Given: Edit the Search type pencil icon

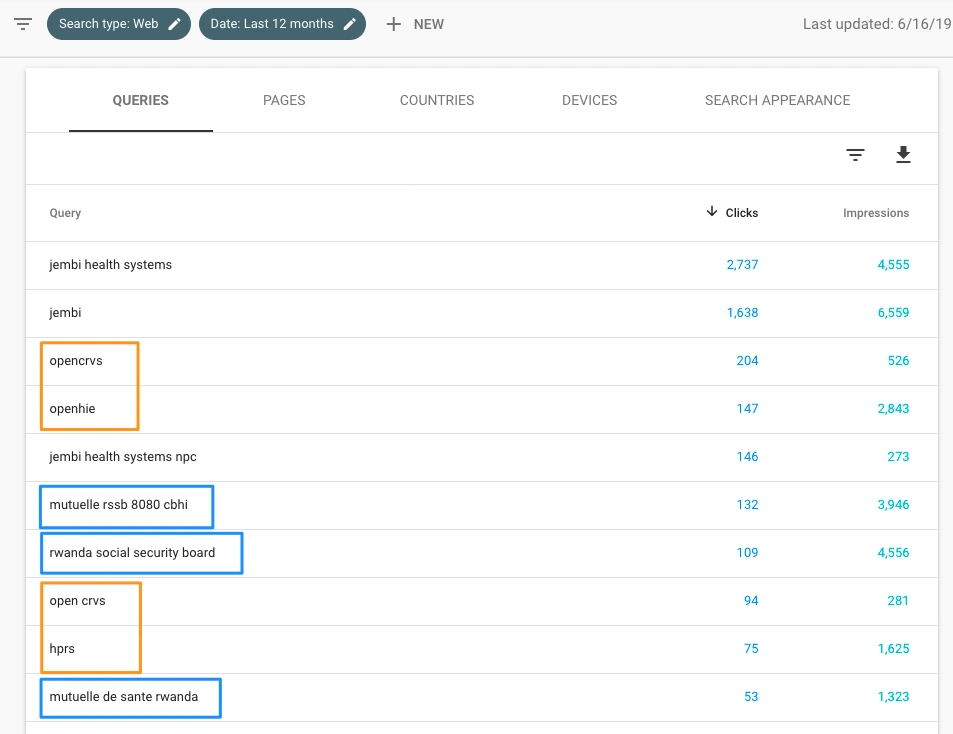Looking at the screenshot, I should [x=174, y=24].
